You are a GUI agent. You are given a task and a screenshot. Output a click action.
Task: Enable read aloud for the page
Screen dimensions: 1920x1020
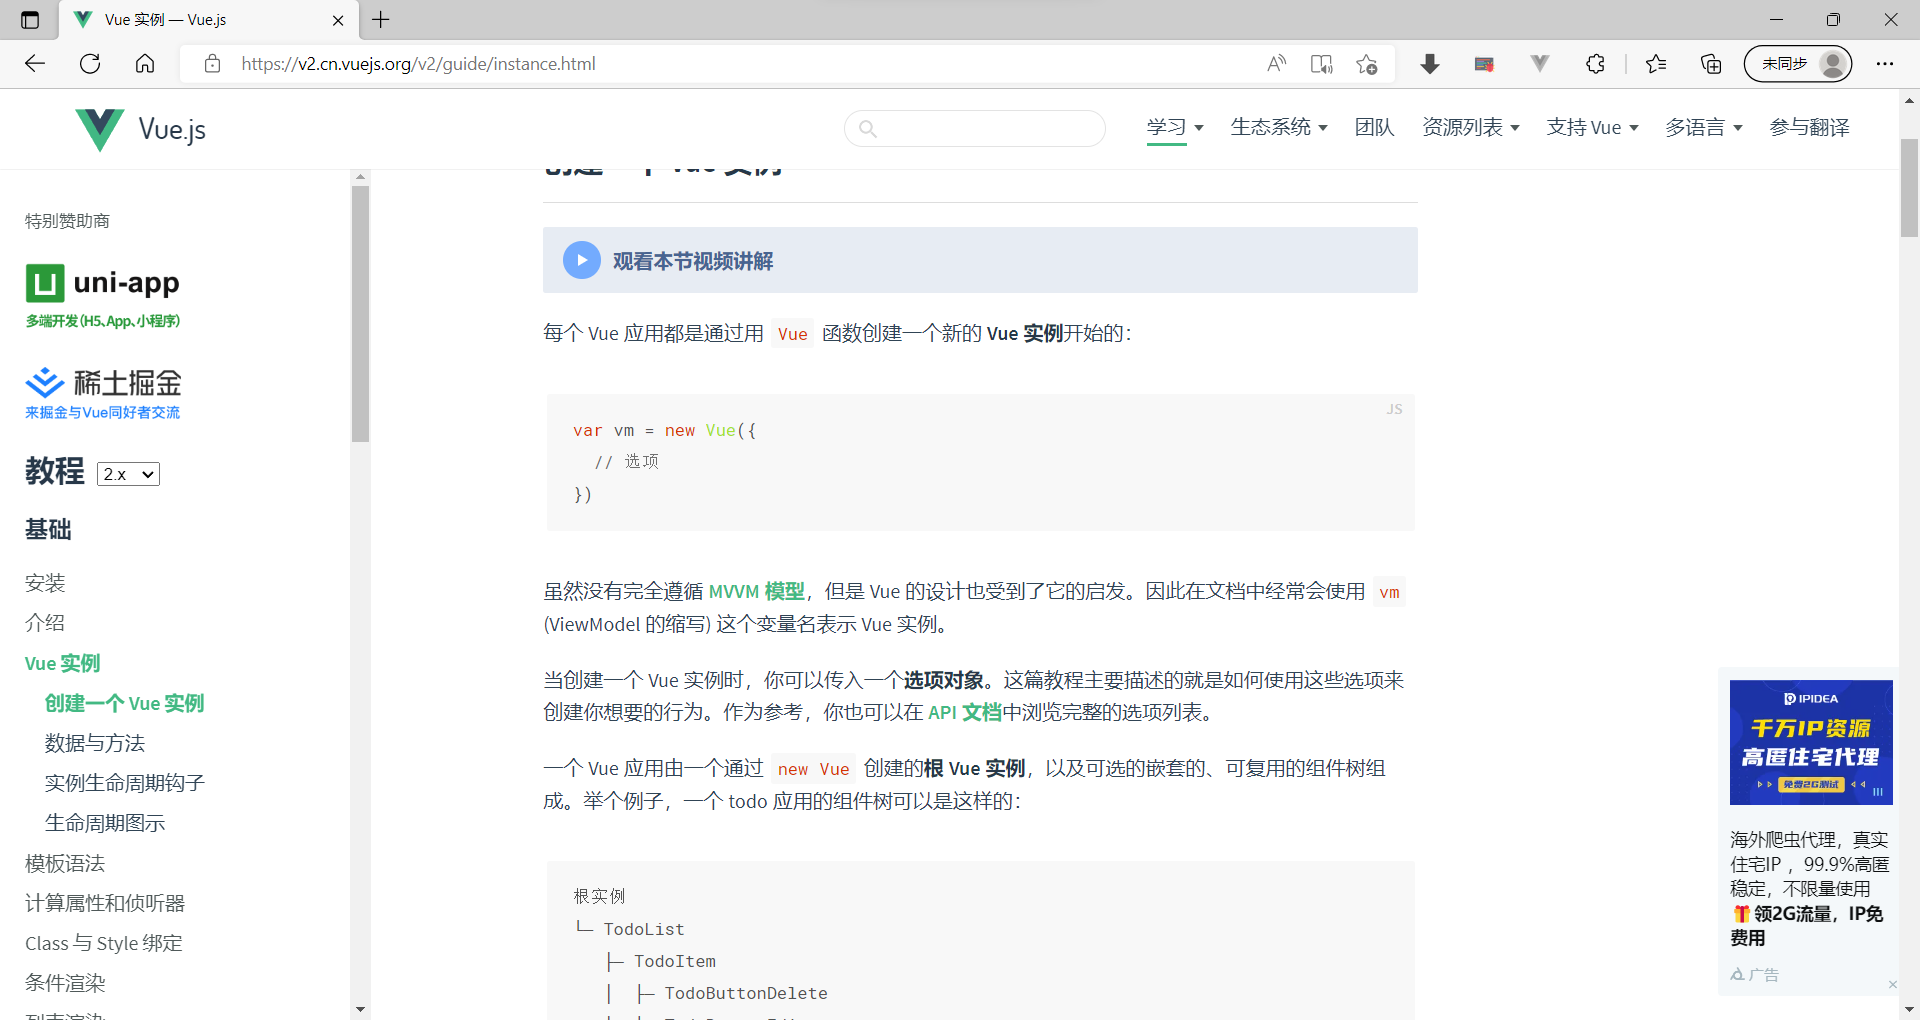(x=1277, y=63)
